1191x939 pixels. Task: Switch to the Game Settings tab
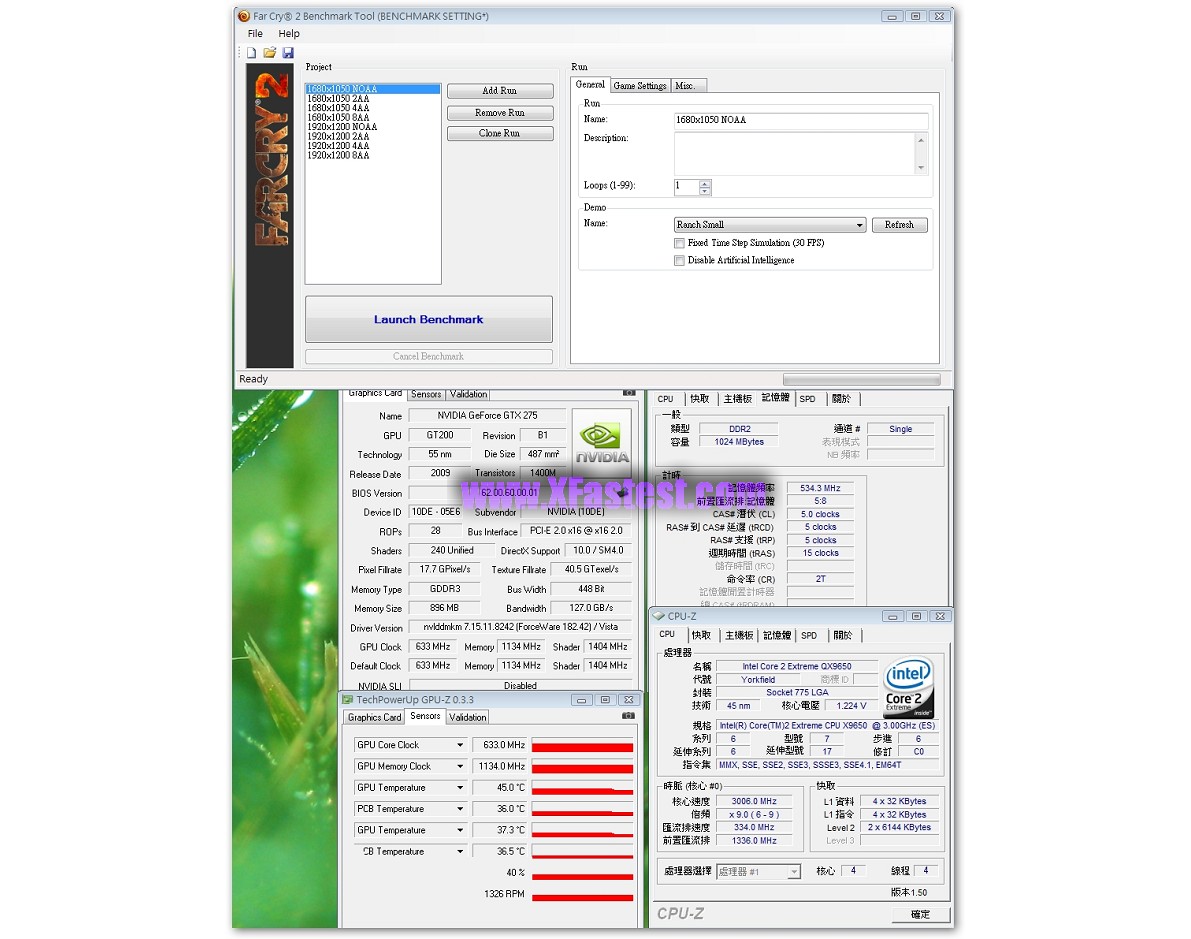click(639, 86)
